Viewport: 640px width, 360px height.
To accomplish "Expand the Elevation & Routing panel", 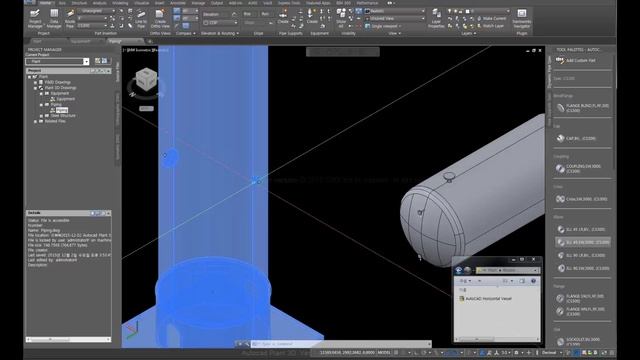I will [220, 33].
